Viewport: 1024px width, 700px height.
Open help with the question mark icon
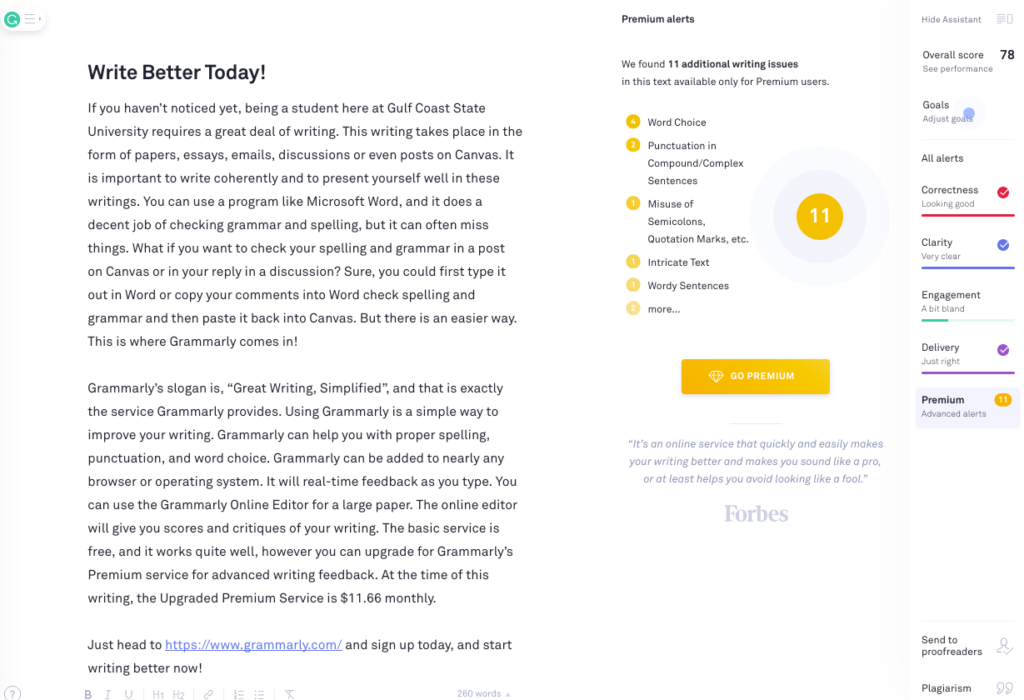12,693
